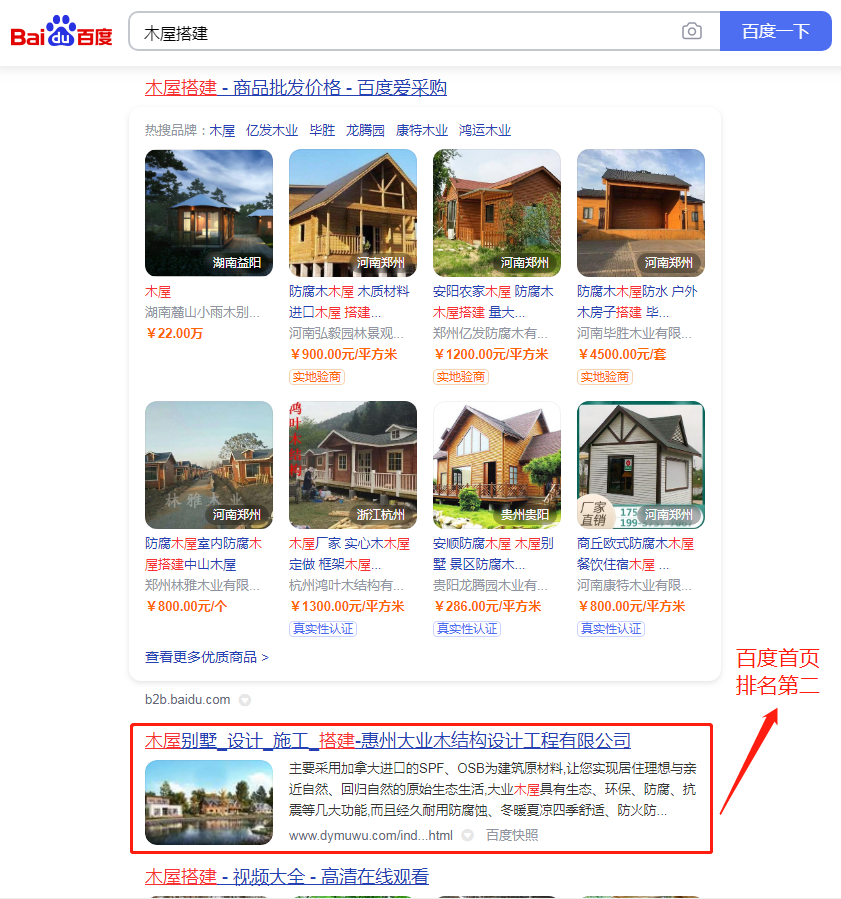Click 真实性认证 badge under 贵阳龙腾园木业
841x899 pixels.
467,629
